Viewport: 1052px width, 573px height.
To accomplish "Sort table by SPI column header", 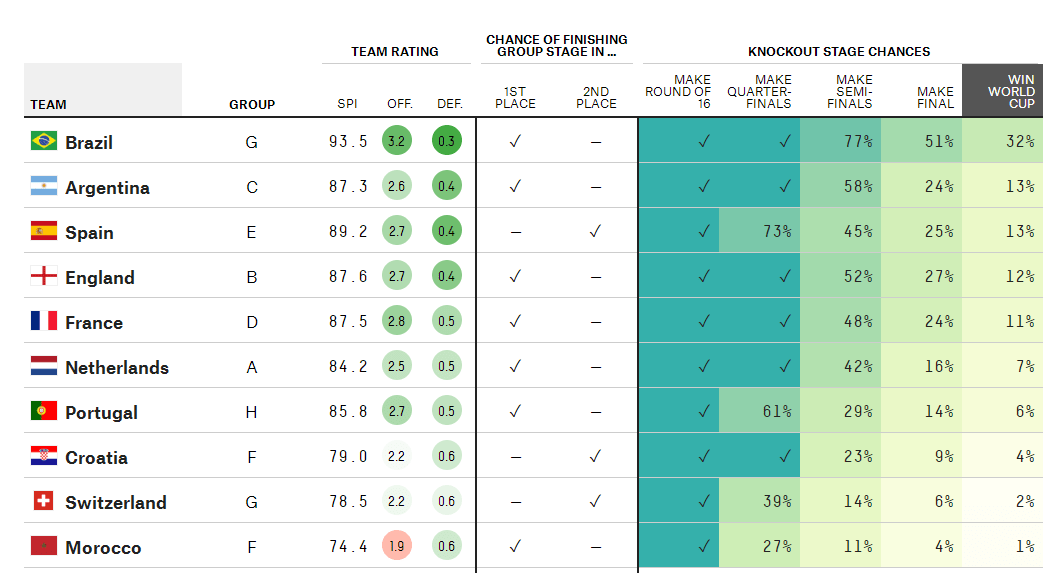I will coord(347,104).
